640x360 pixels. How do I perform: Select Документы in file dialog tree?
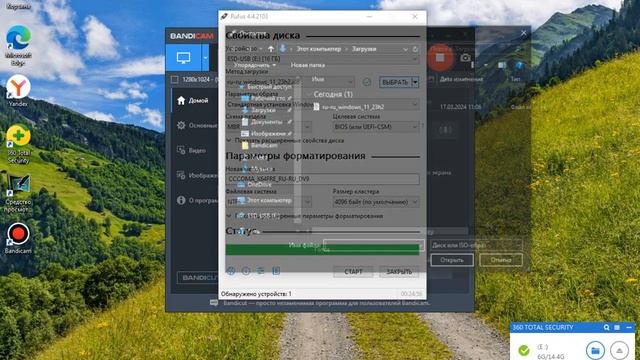[266, 122]
